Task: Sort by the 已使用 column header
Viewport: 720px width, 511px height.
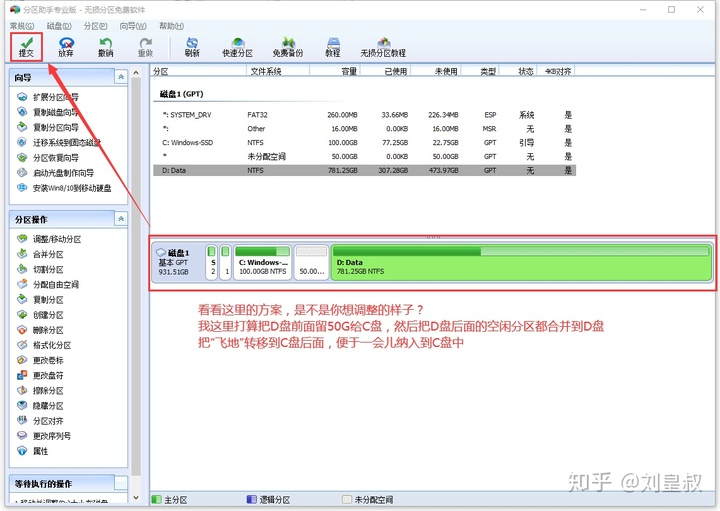Action: 386,71
